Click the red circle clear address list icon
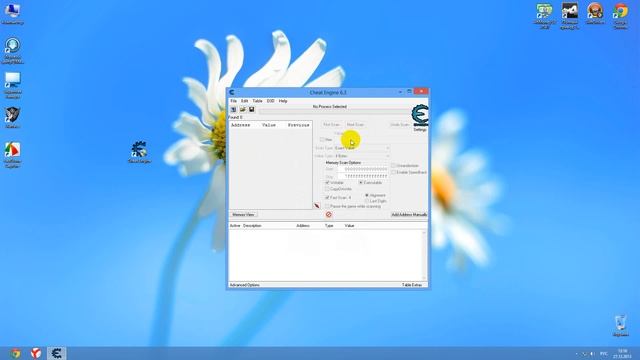Viewport: 640px width, 360px height. pos(329,214)
